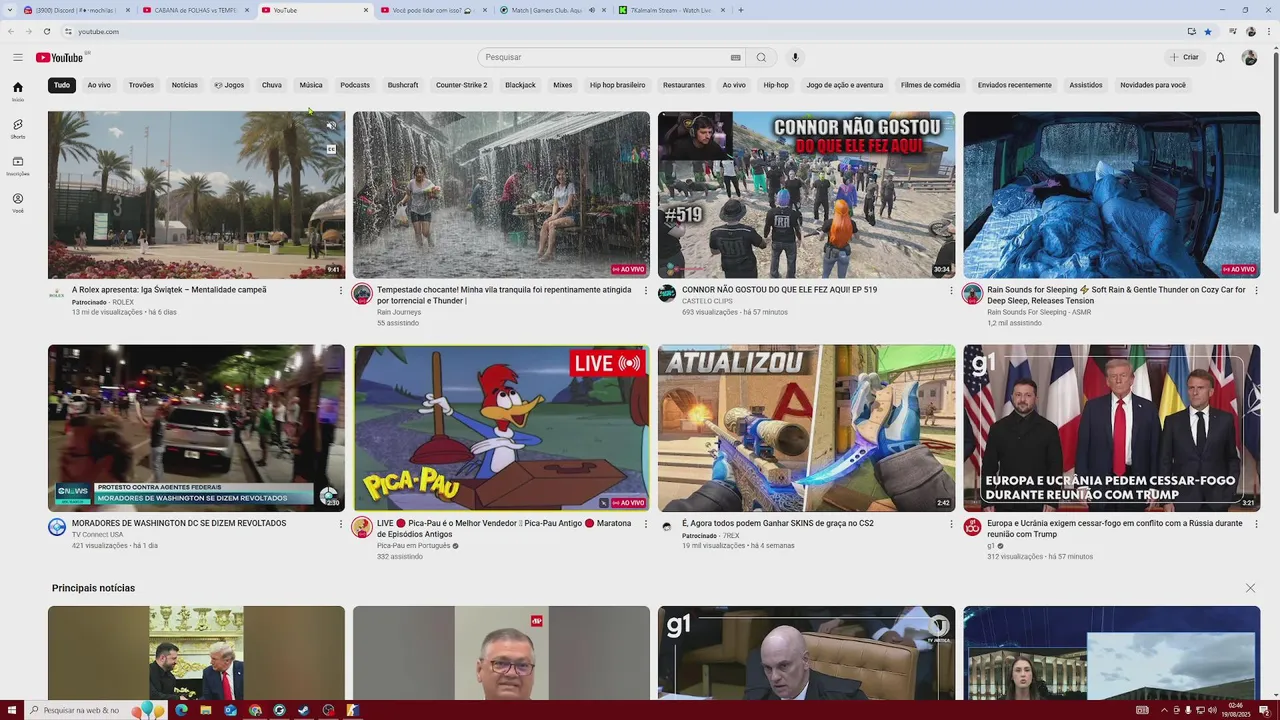Open options for Pica-Pau live video

tap(646, 524)
